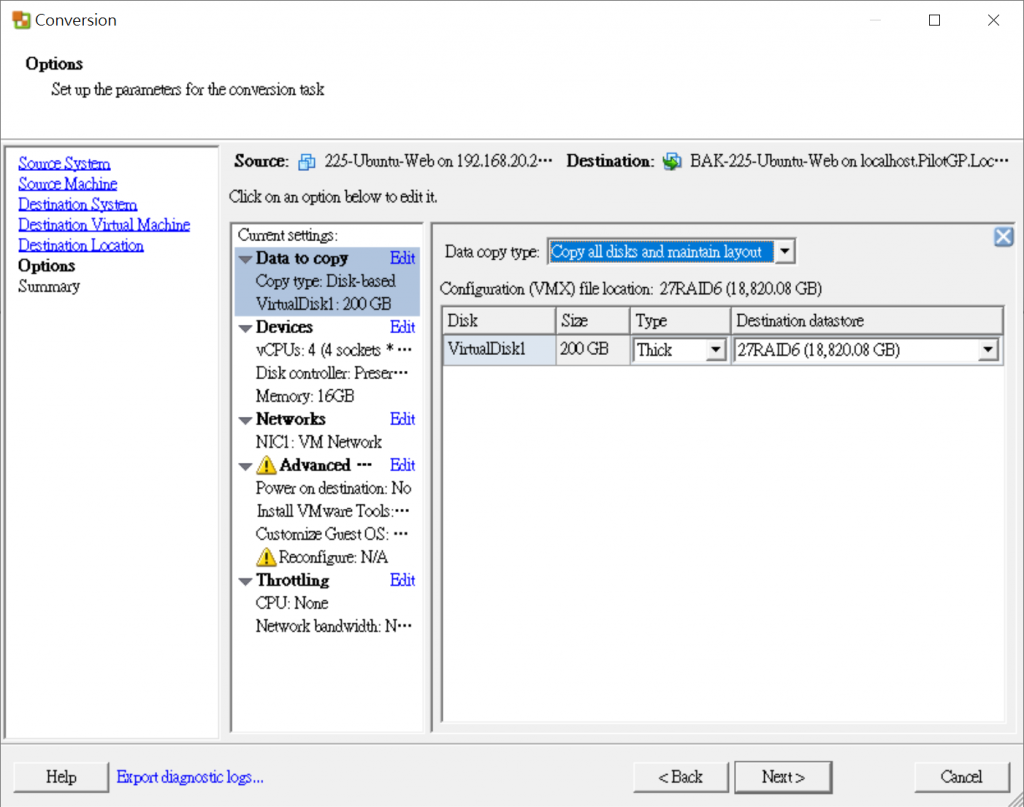Cancel the conversion wizard

pyautogui.click(x=961, y=777)
